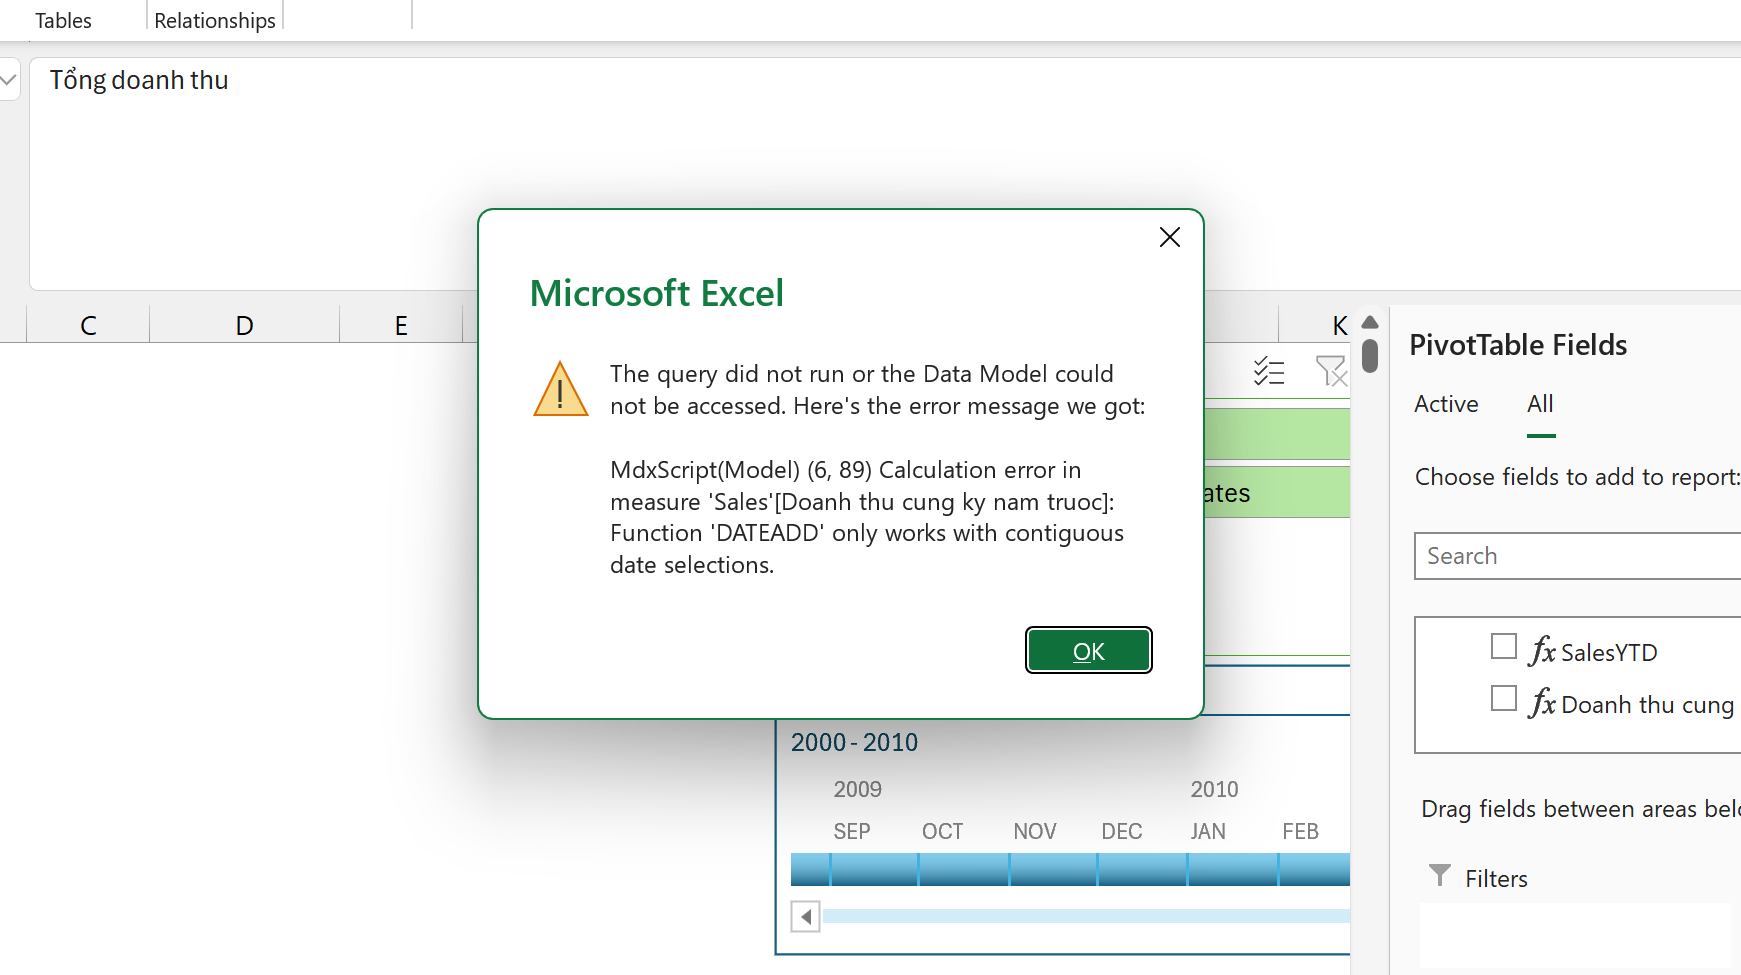Click the fx icon beside SalesYTD
Screen dimensions: 1741x975
coord(1543,651)
